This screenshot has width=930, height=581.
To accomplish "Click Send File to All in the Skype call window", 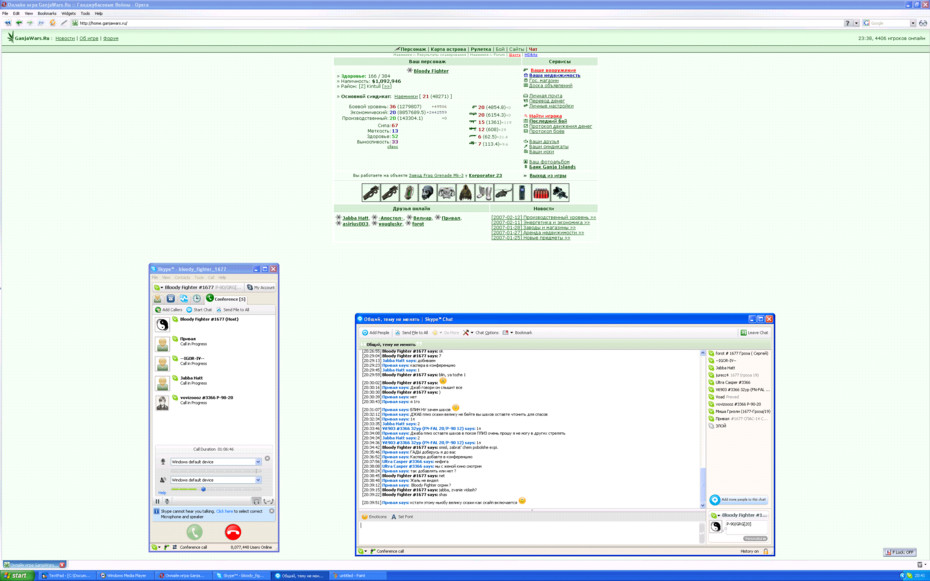I will coord(232,309).
